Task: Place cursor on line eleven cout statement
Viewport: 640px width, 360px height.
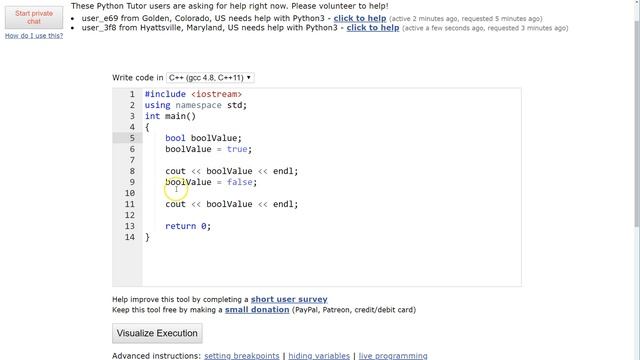Action: [x=231, y=204]
